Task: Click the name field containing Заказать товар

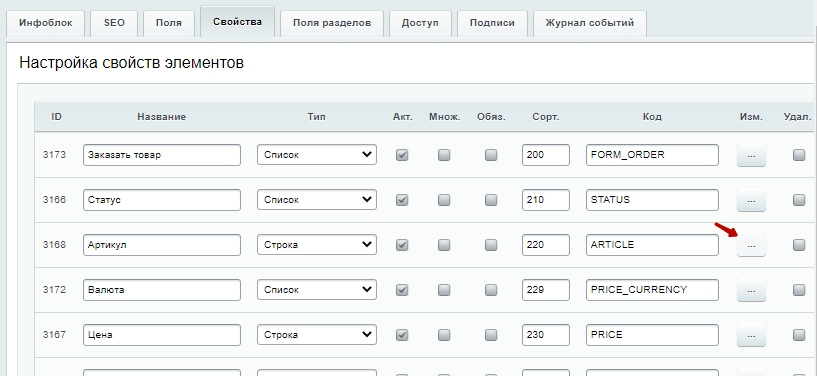Action: tap(162, 155)
